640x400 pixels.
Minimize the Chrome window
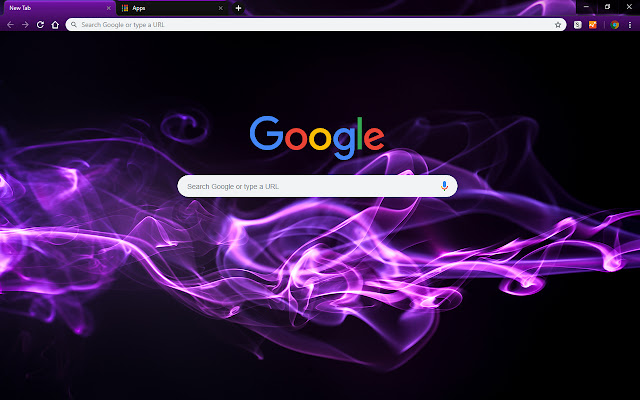(x=586, y=7)
